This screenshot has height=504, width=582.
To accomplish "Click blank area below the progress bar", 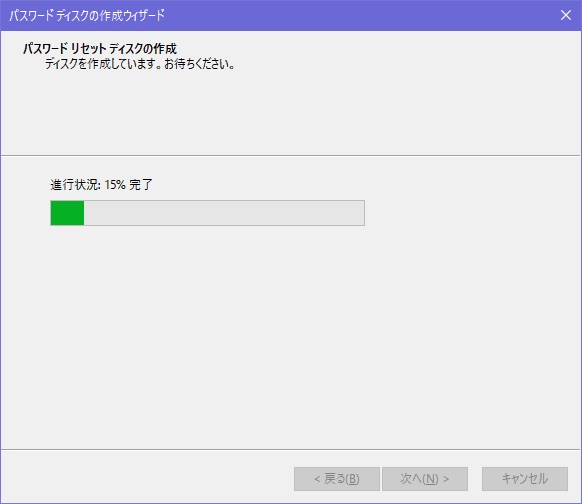I will (x=290, y=334).
